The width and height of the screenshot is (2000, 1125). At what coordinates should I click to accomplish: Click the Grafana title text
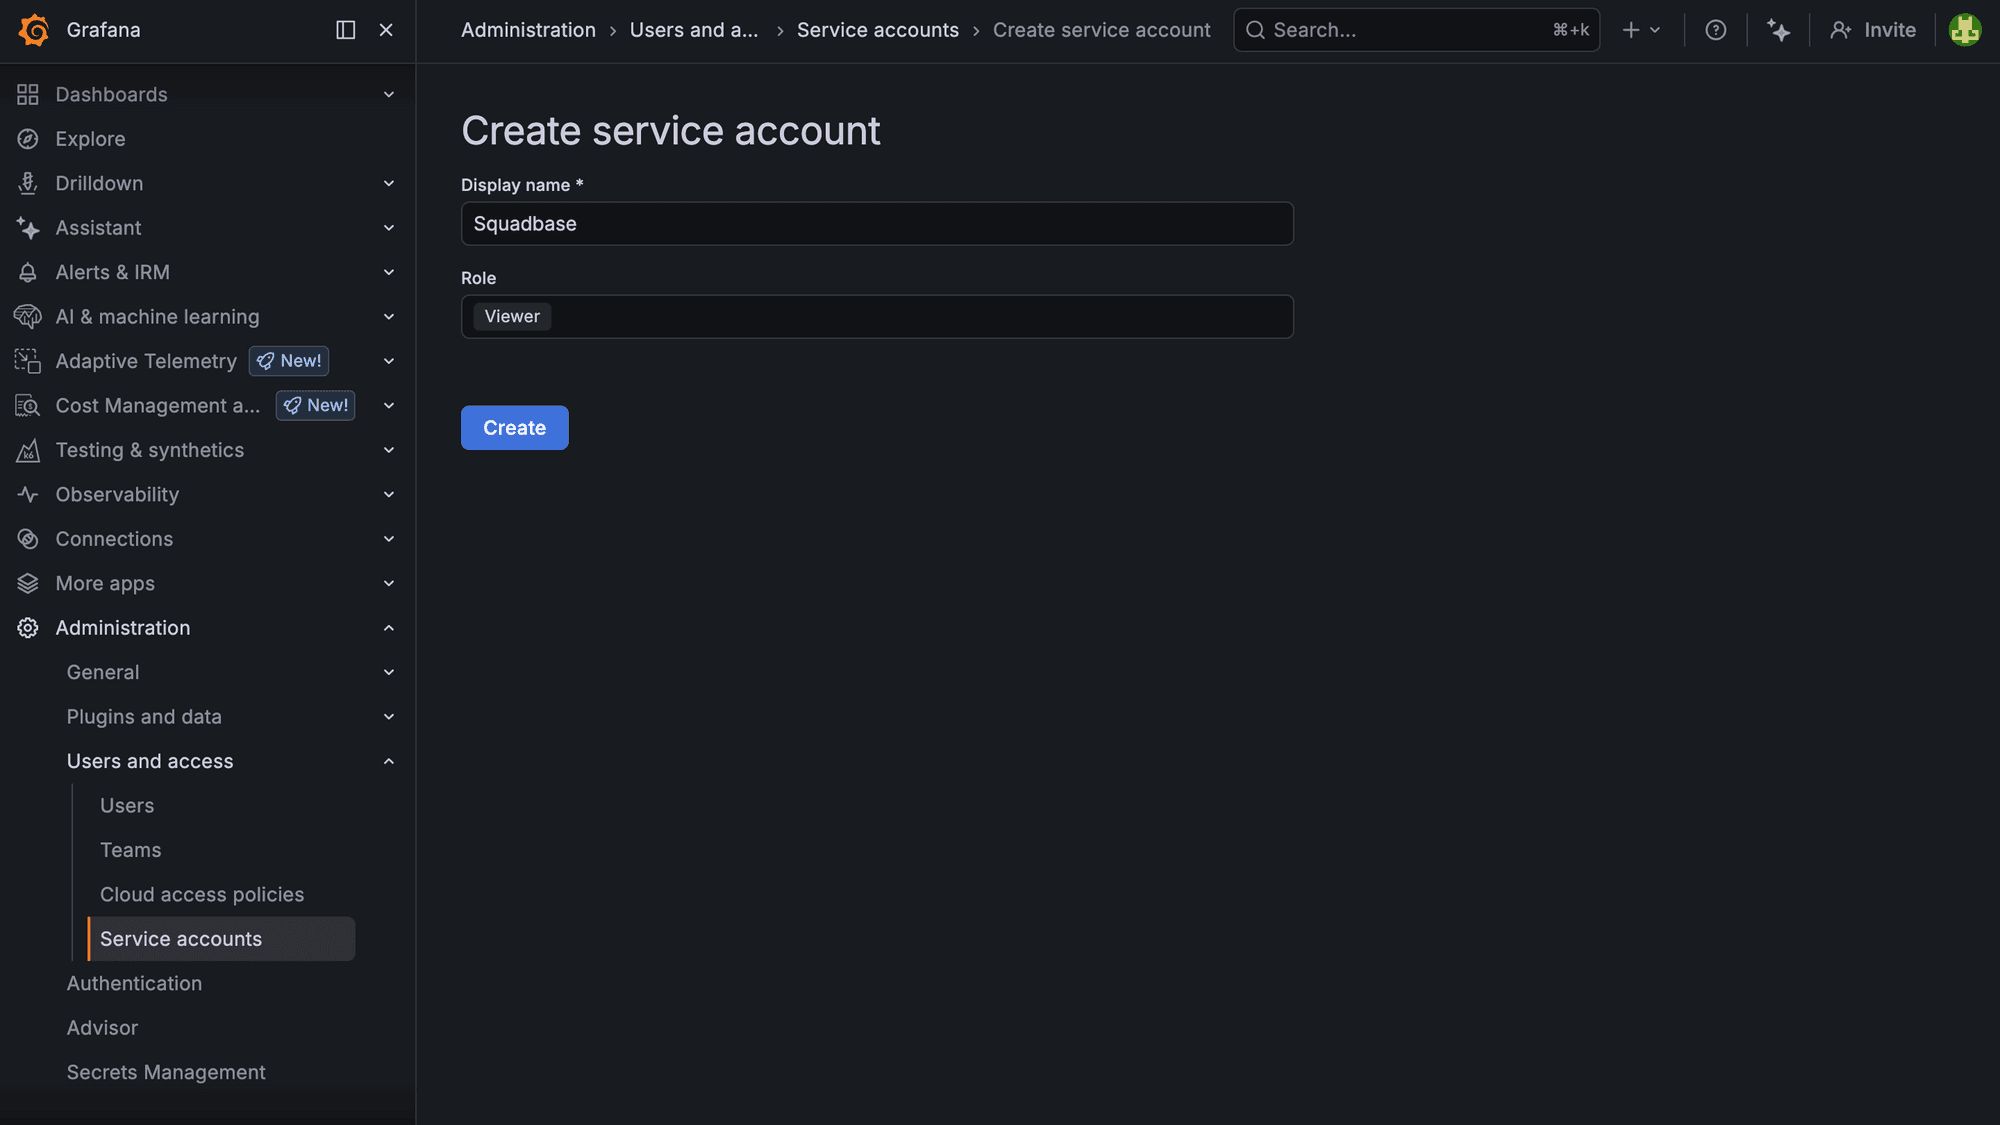103,30
